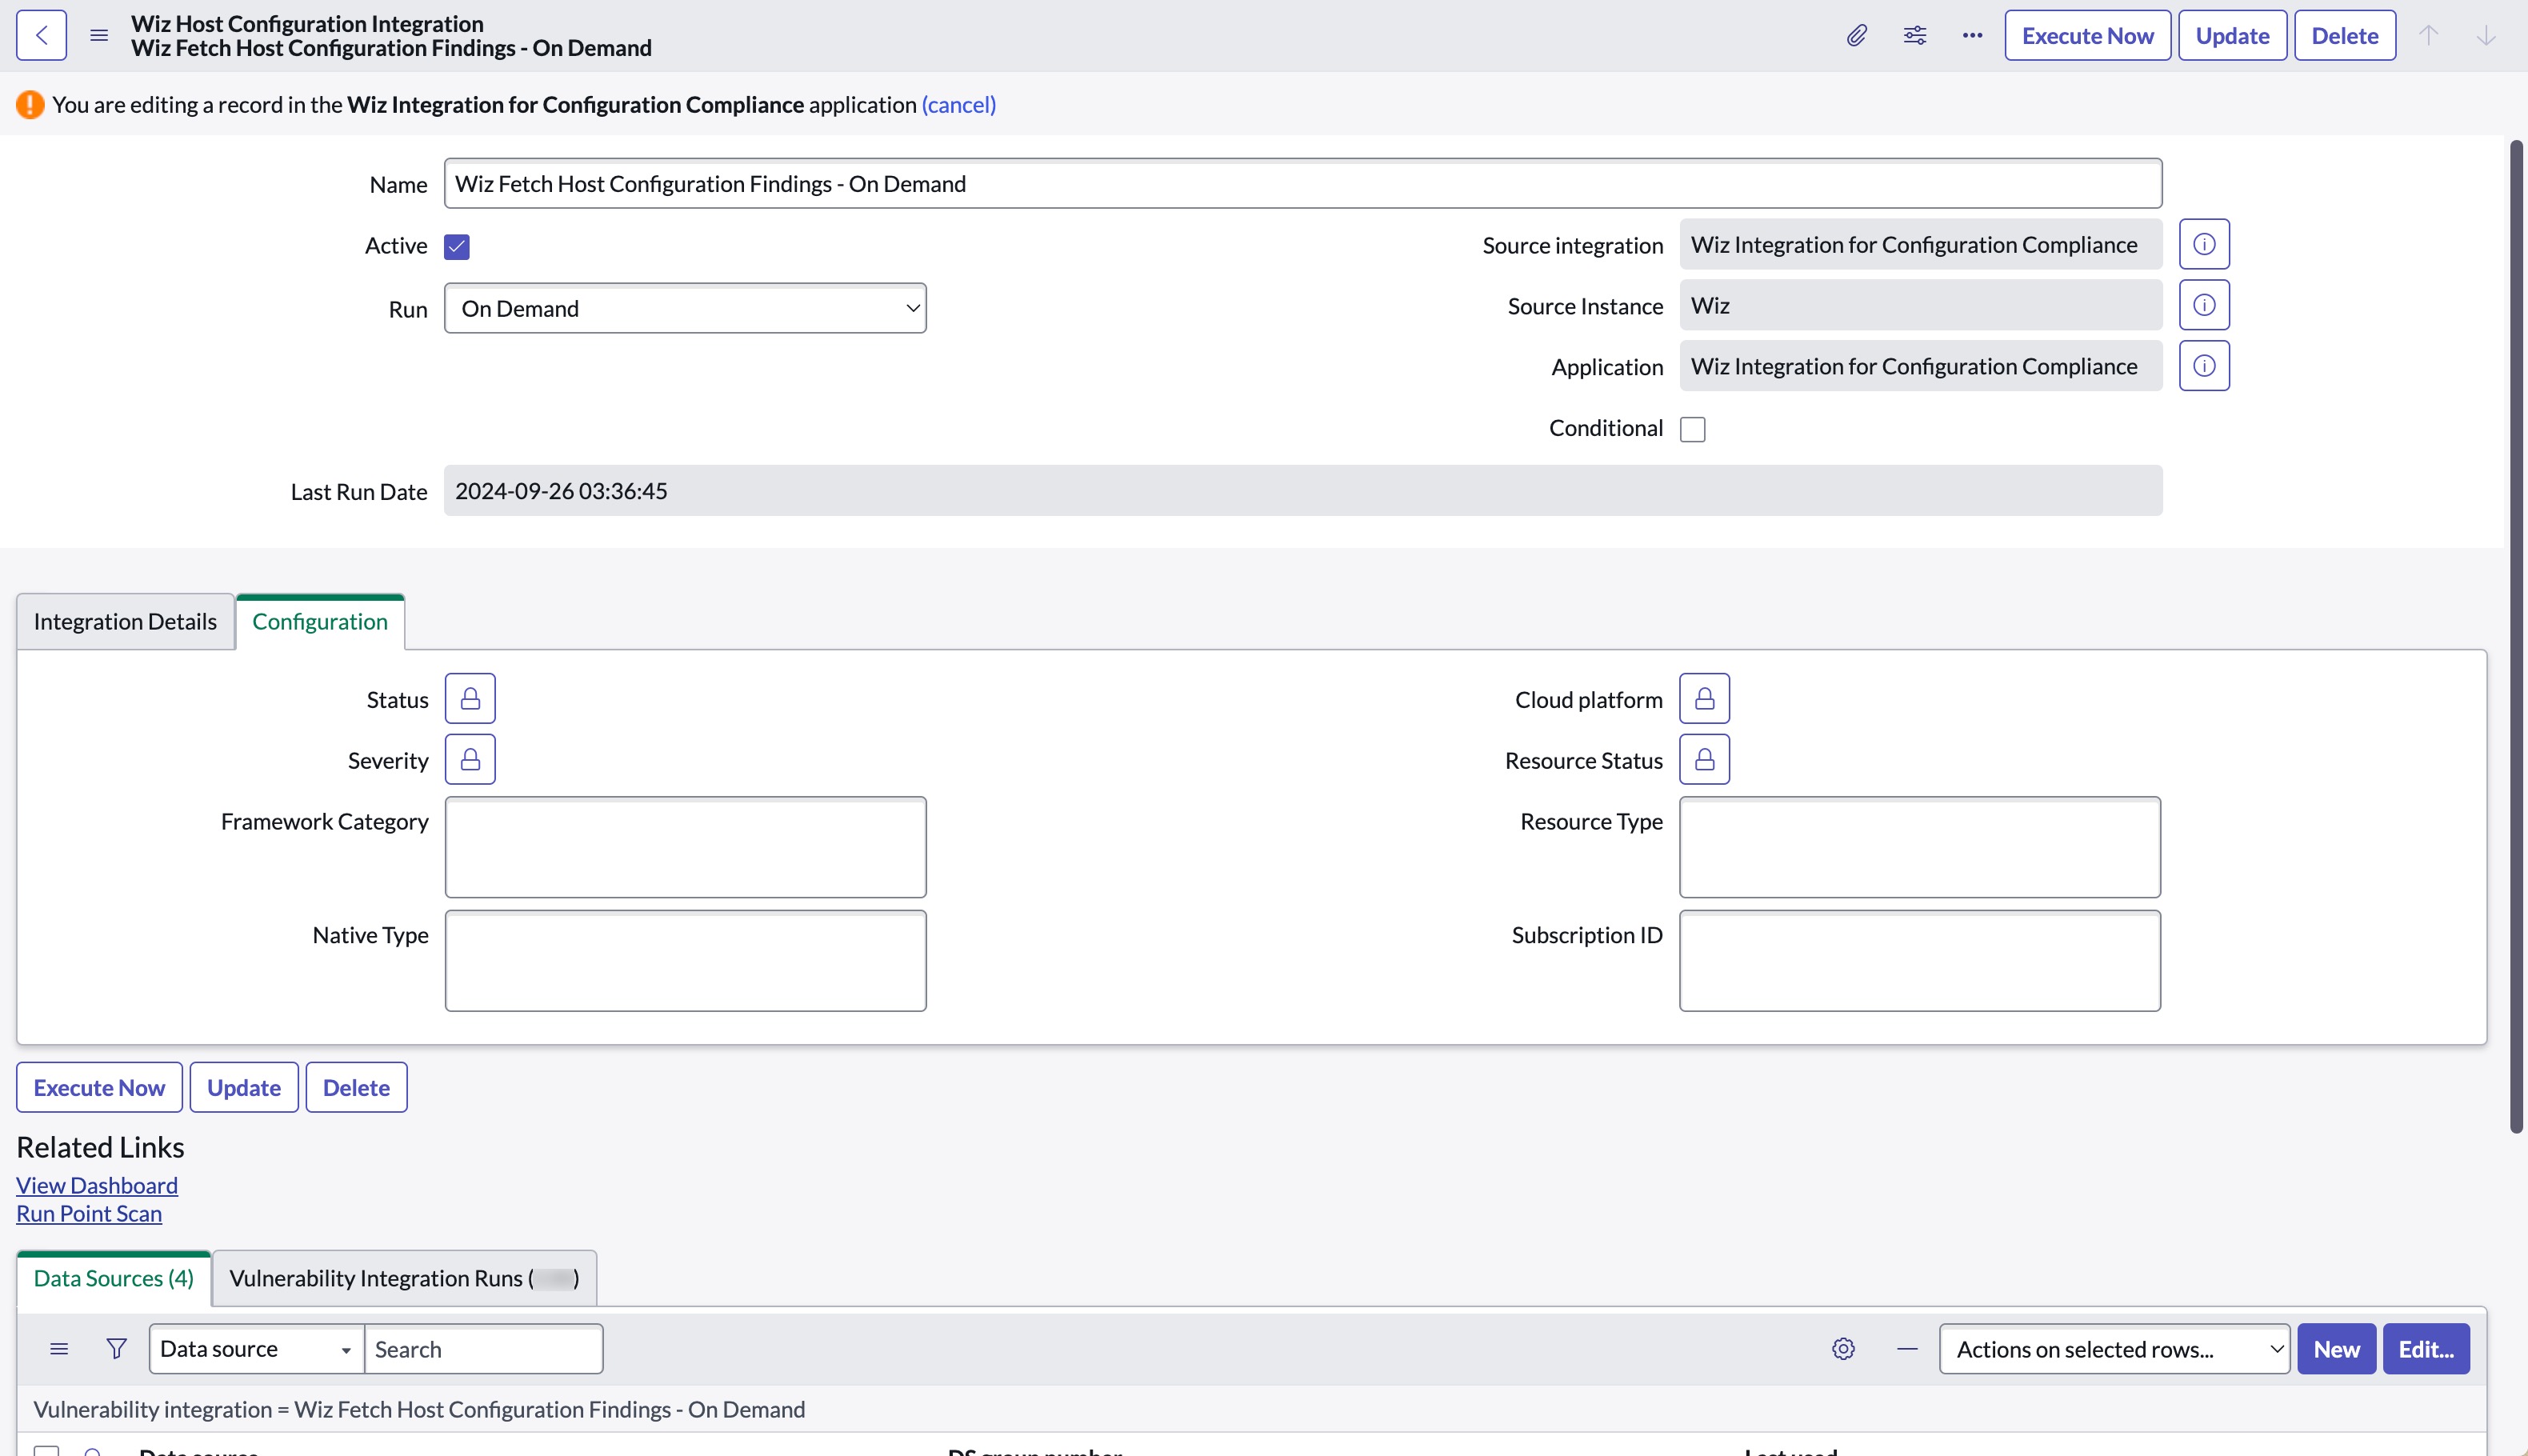Select all rows checkbox in Data Sources list
The height and width of the screenshot is (1456, 2528).
tap(46, 1450)
